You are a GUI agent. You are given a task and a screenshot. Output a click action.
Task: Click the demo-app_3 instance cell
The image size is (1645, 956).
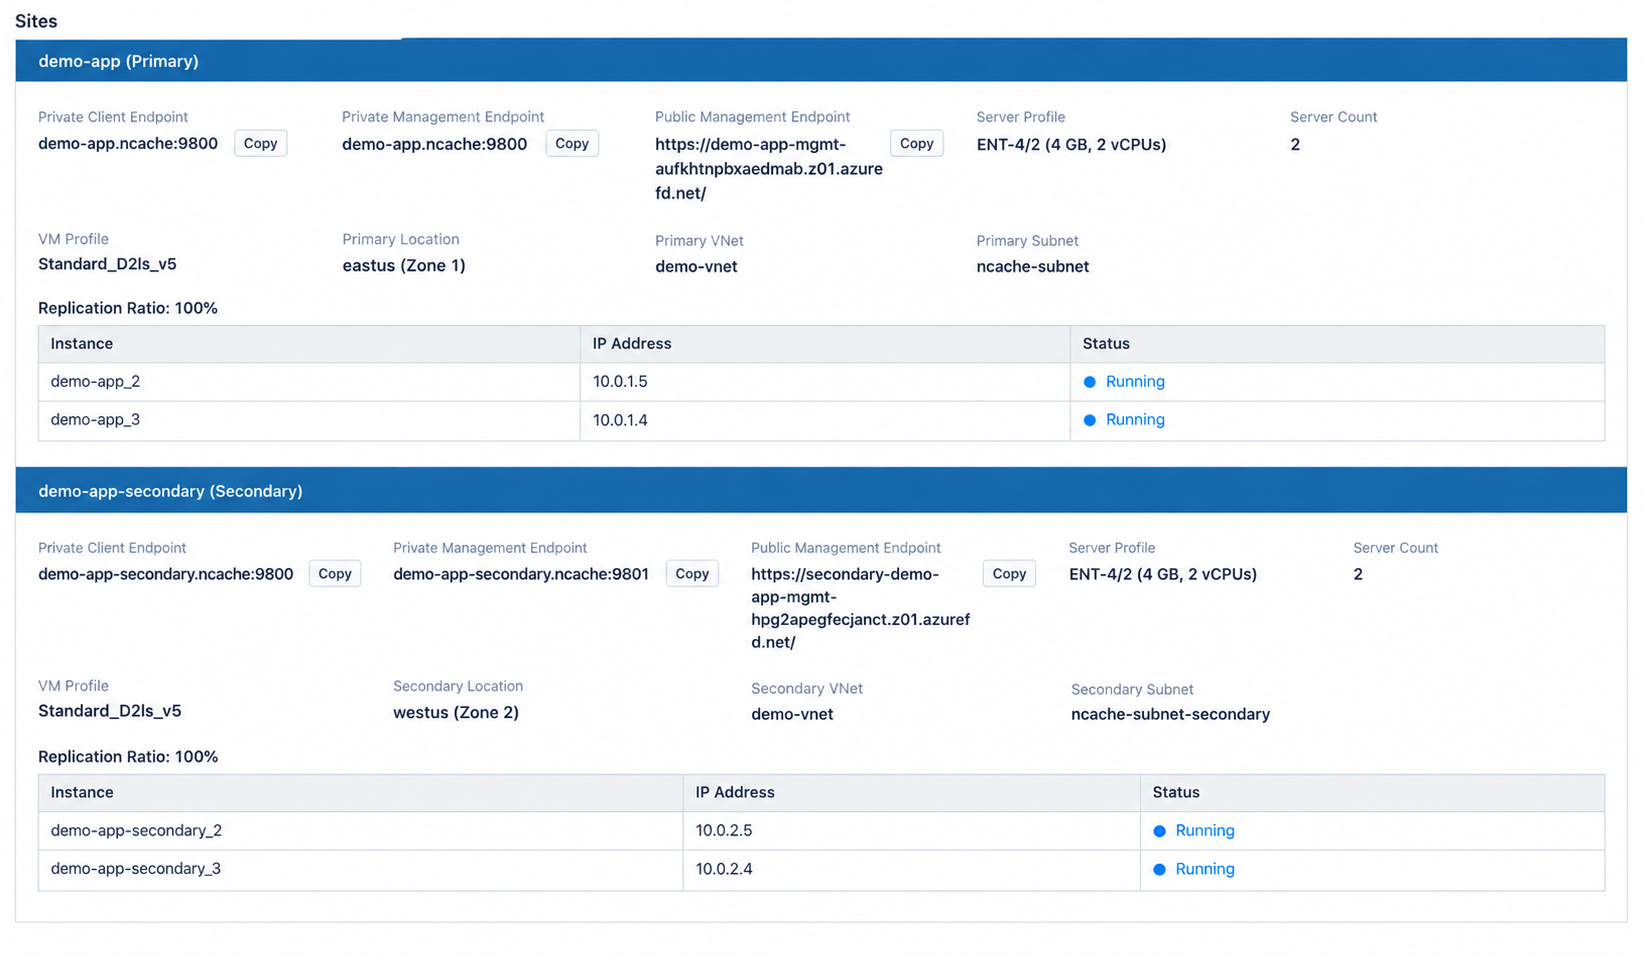pyautogui.click(x=309, y=420)
